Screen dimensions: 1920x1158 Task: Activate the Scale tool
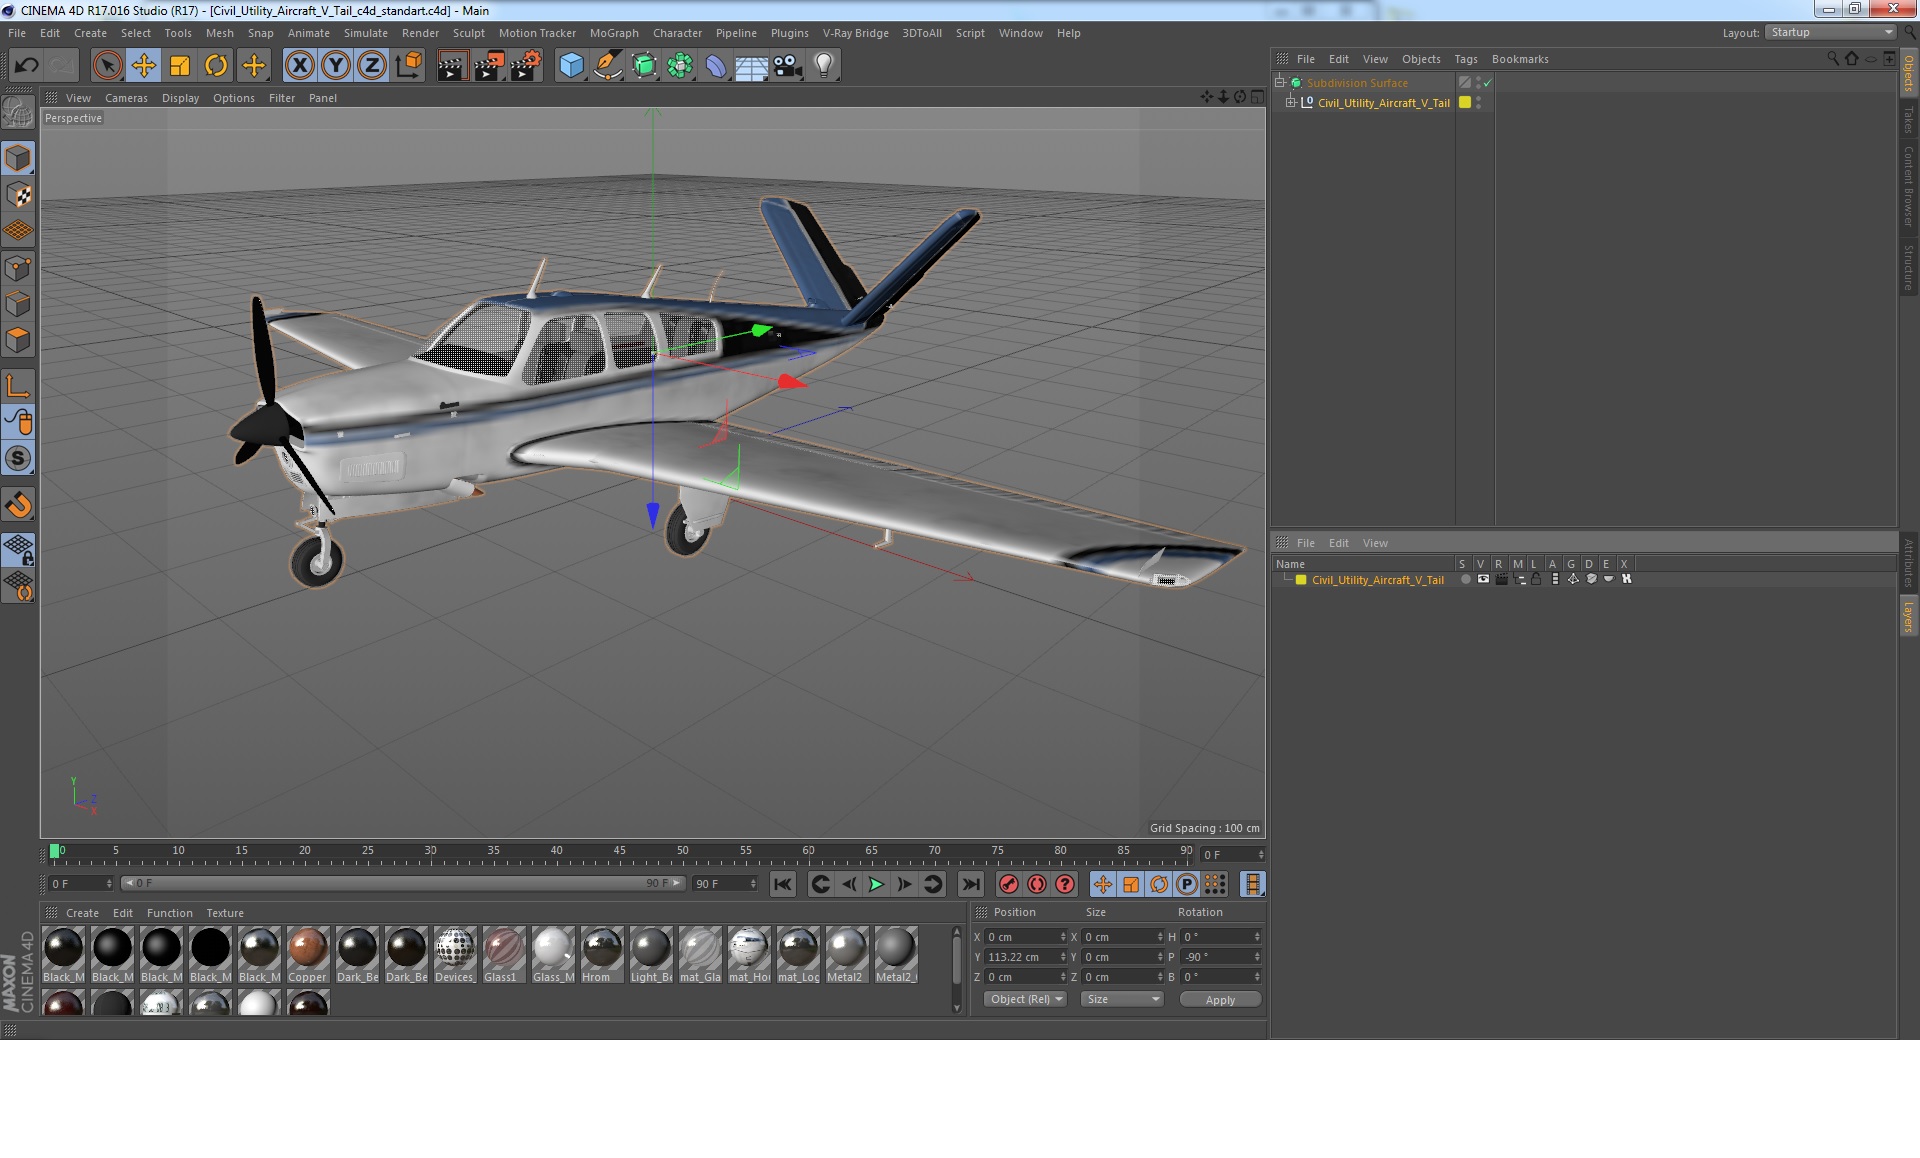[x=180, y=66]
